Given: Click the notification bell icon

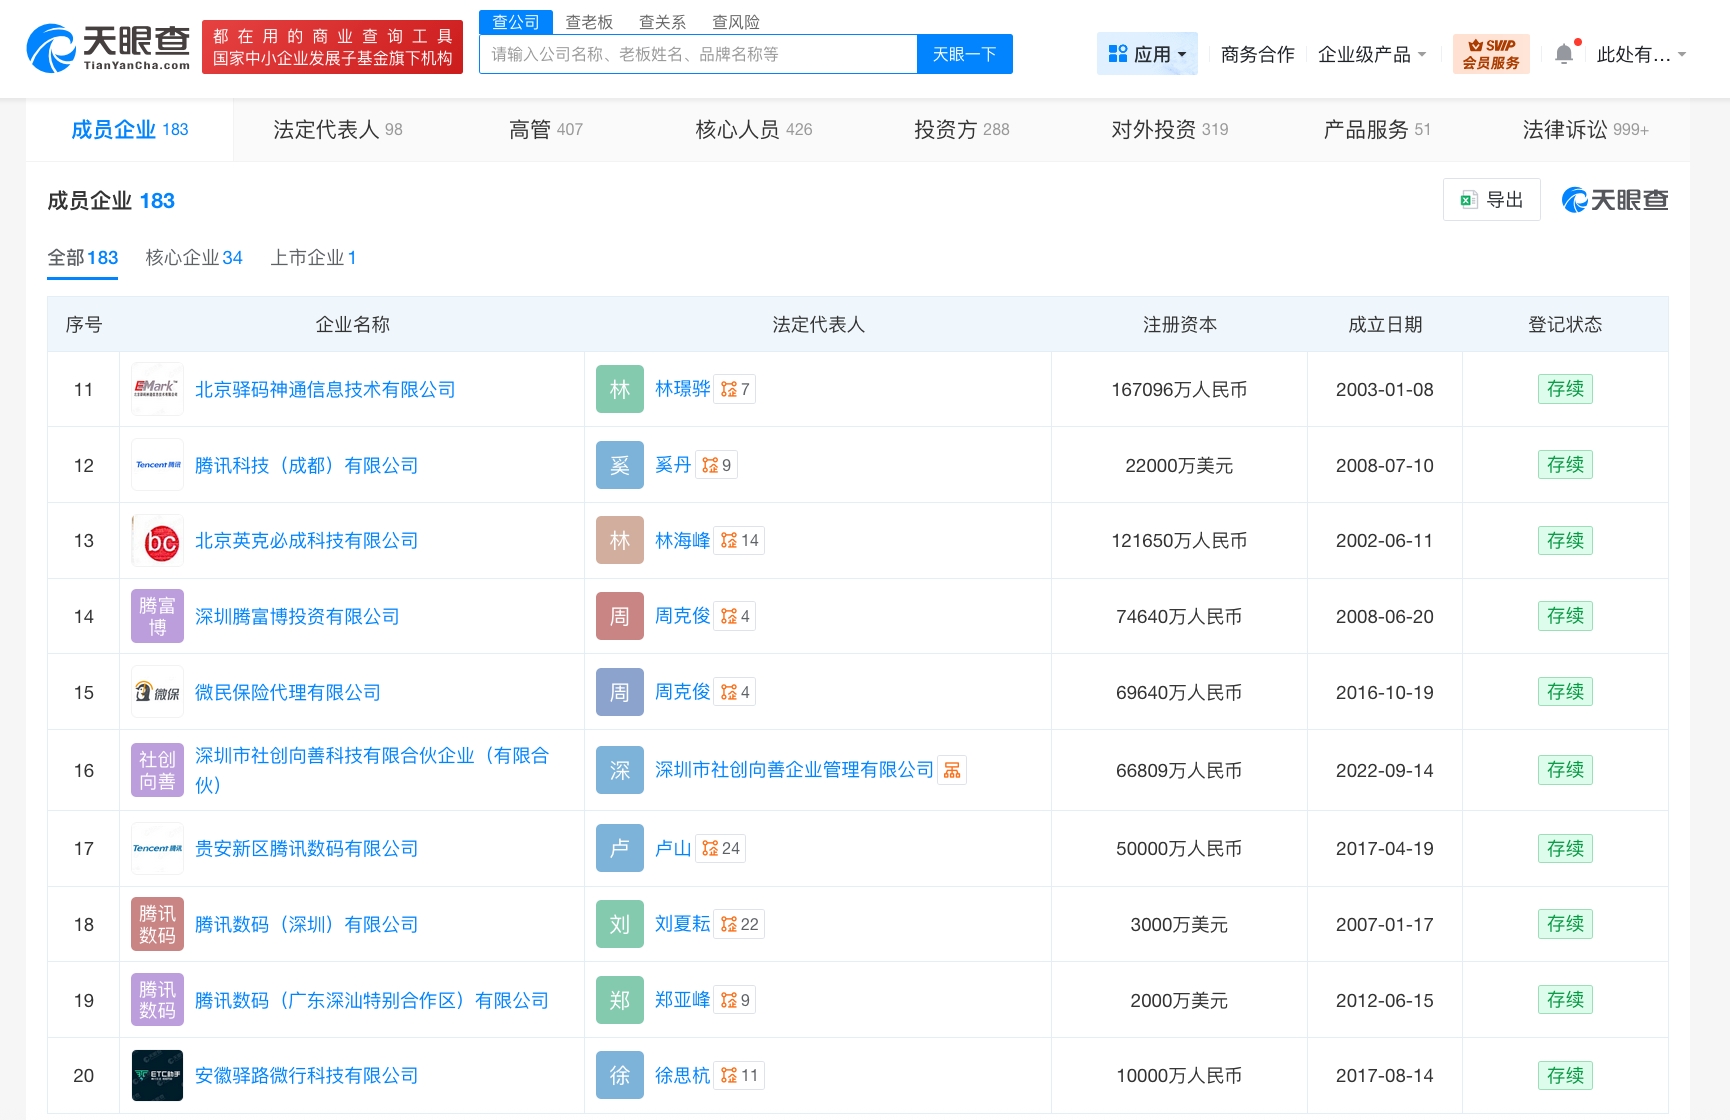Looking at the screenshot, I should click(x=1564, y=54).
